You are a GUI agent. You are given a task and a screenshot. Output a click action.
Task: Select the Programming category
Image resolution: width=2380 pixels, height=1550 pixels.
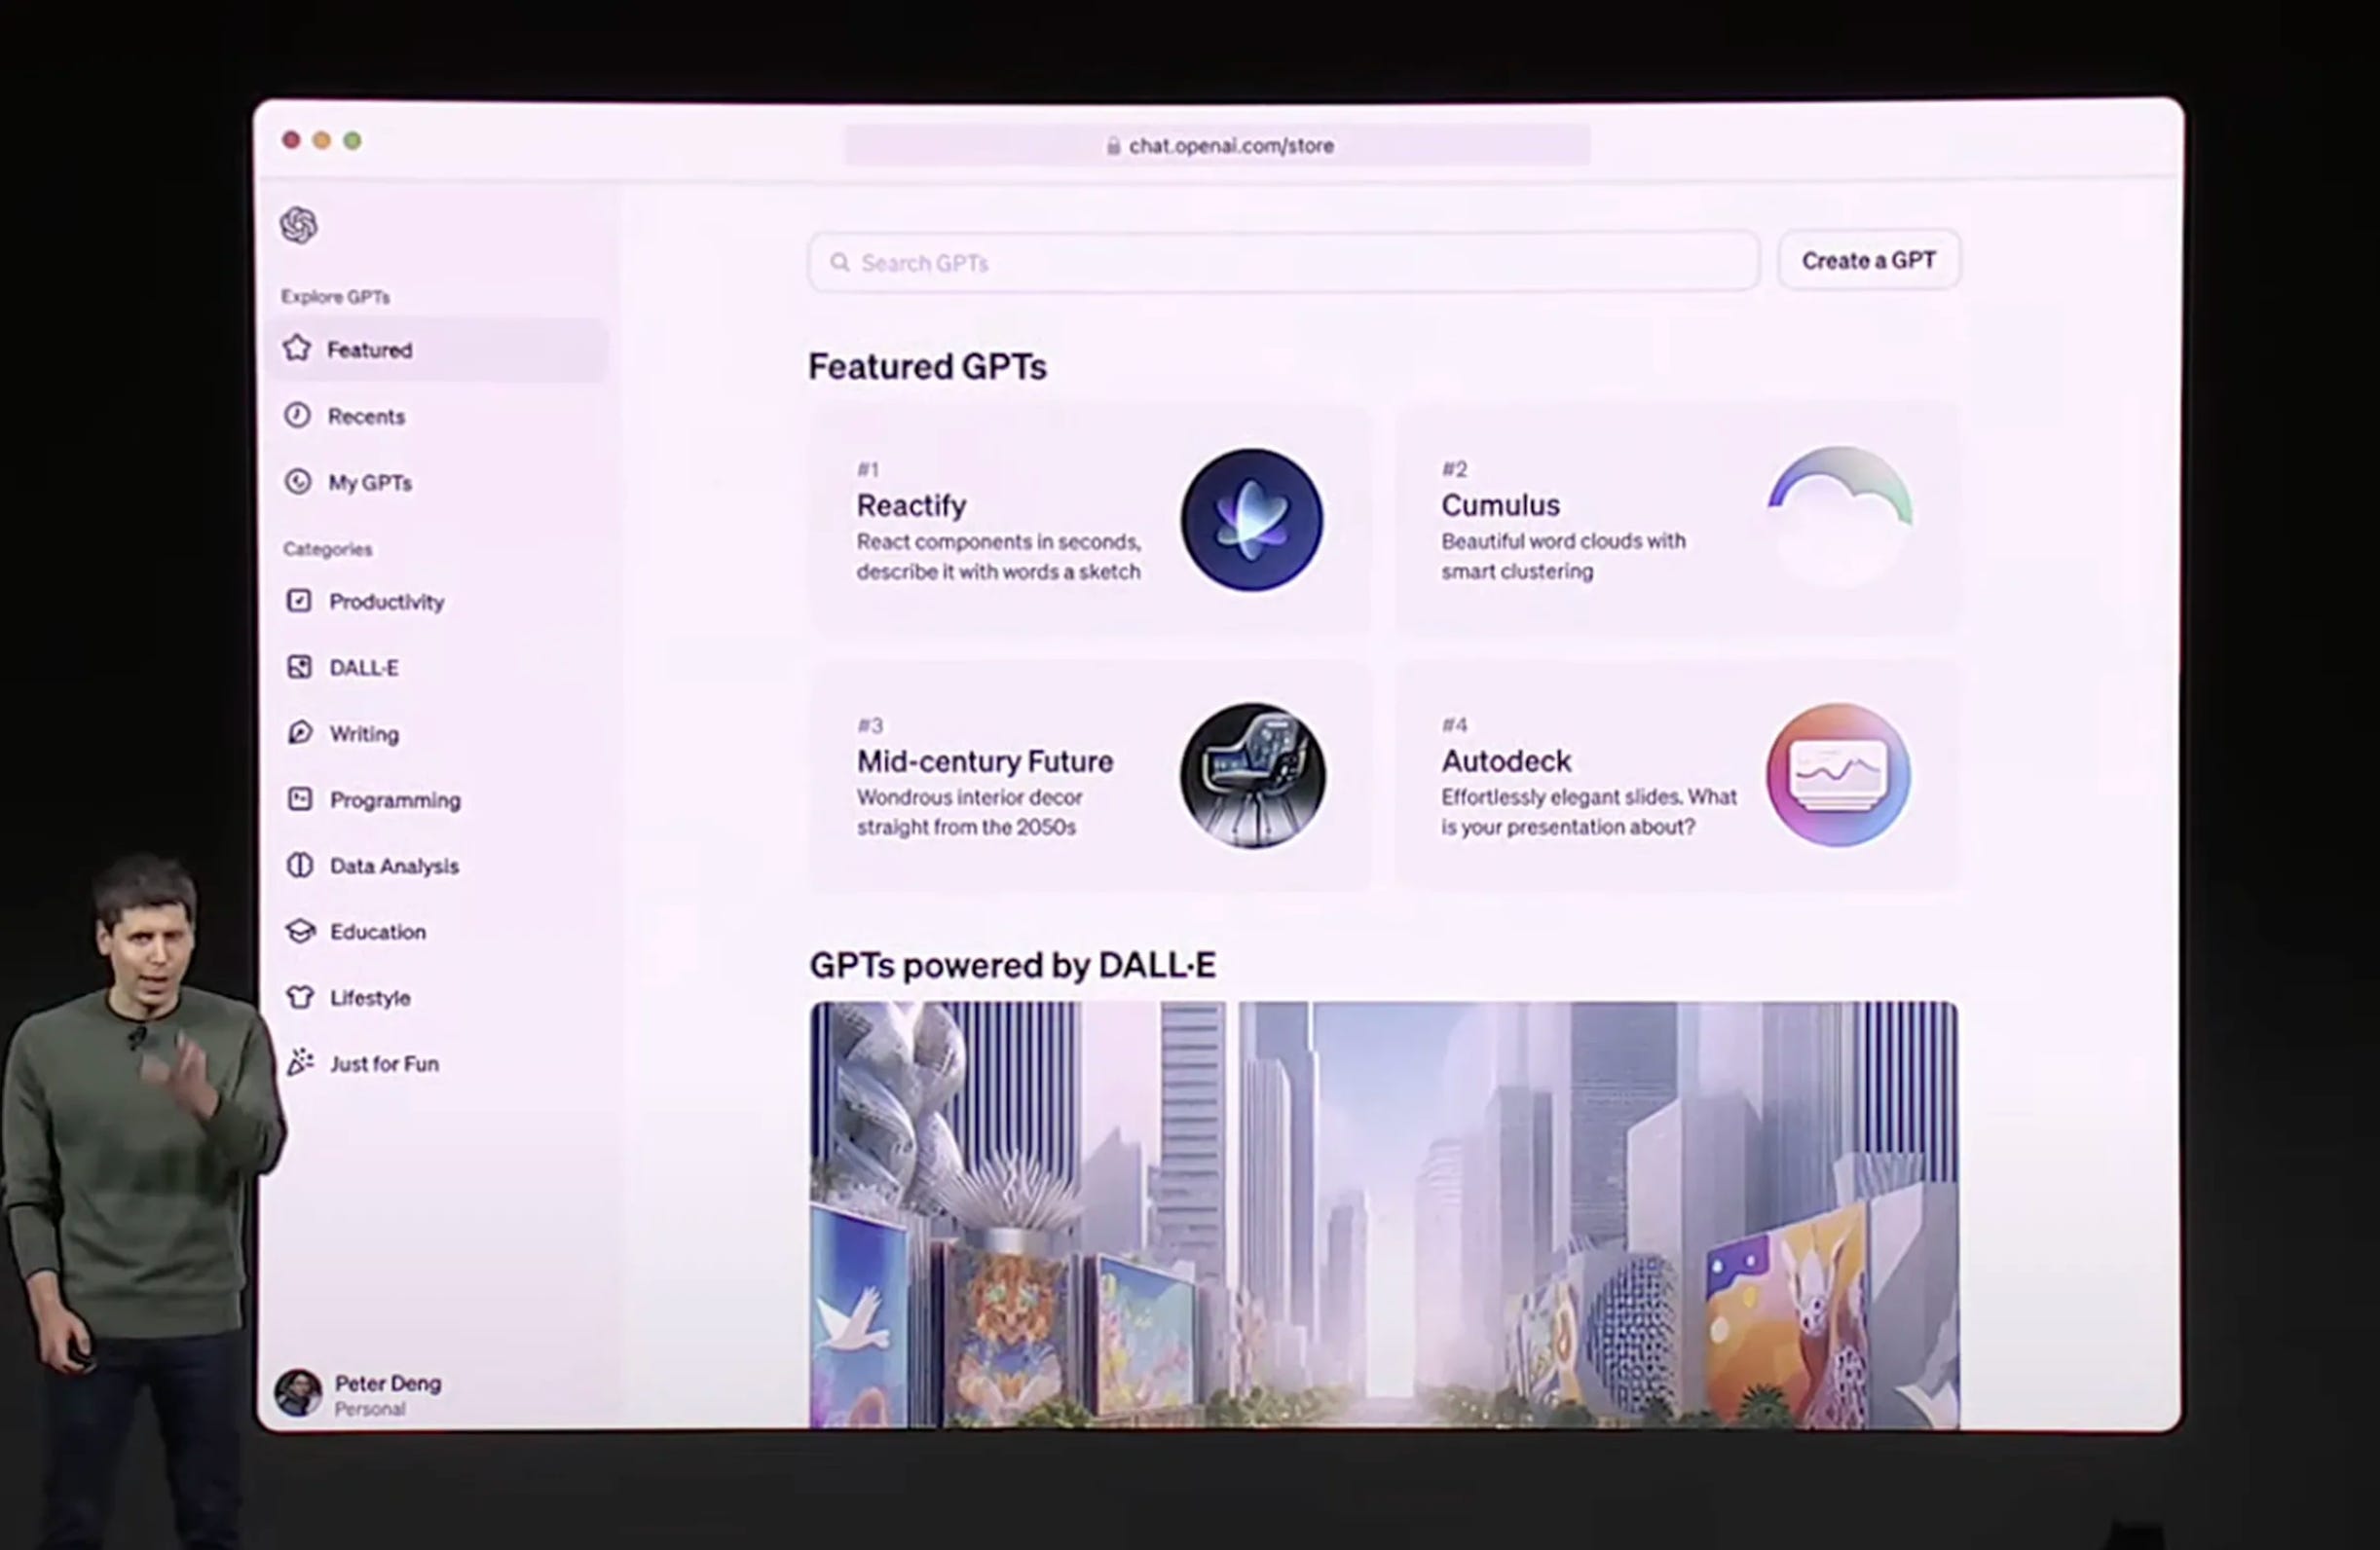click(395, 799)
